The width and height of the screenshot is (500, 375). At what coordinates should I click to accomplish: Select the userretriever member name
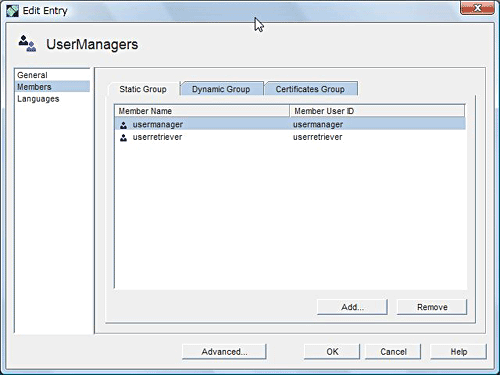pos(157,137)
